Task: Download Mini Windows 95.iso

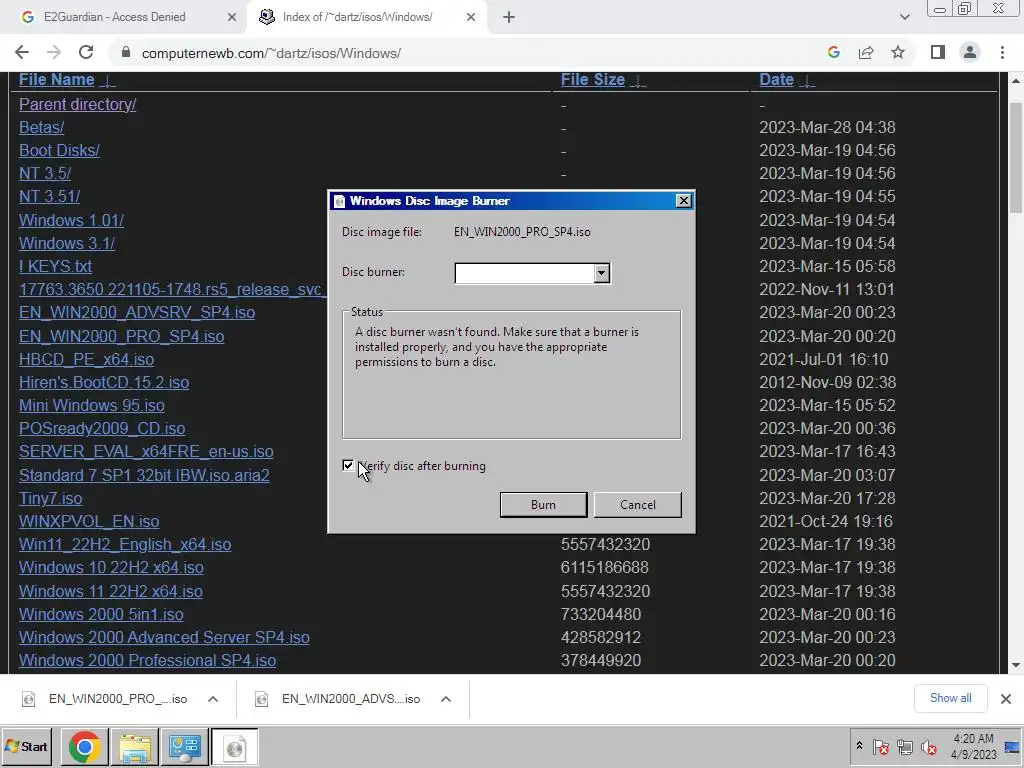Action: click(91, 406)
